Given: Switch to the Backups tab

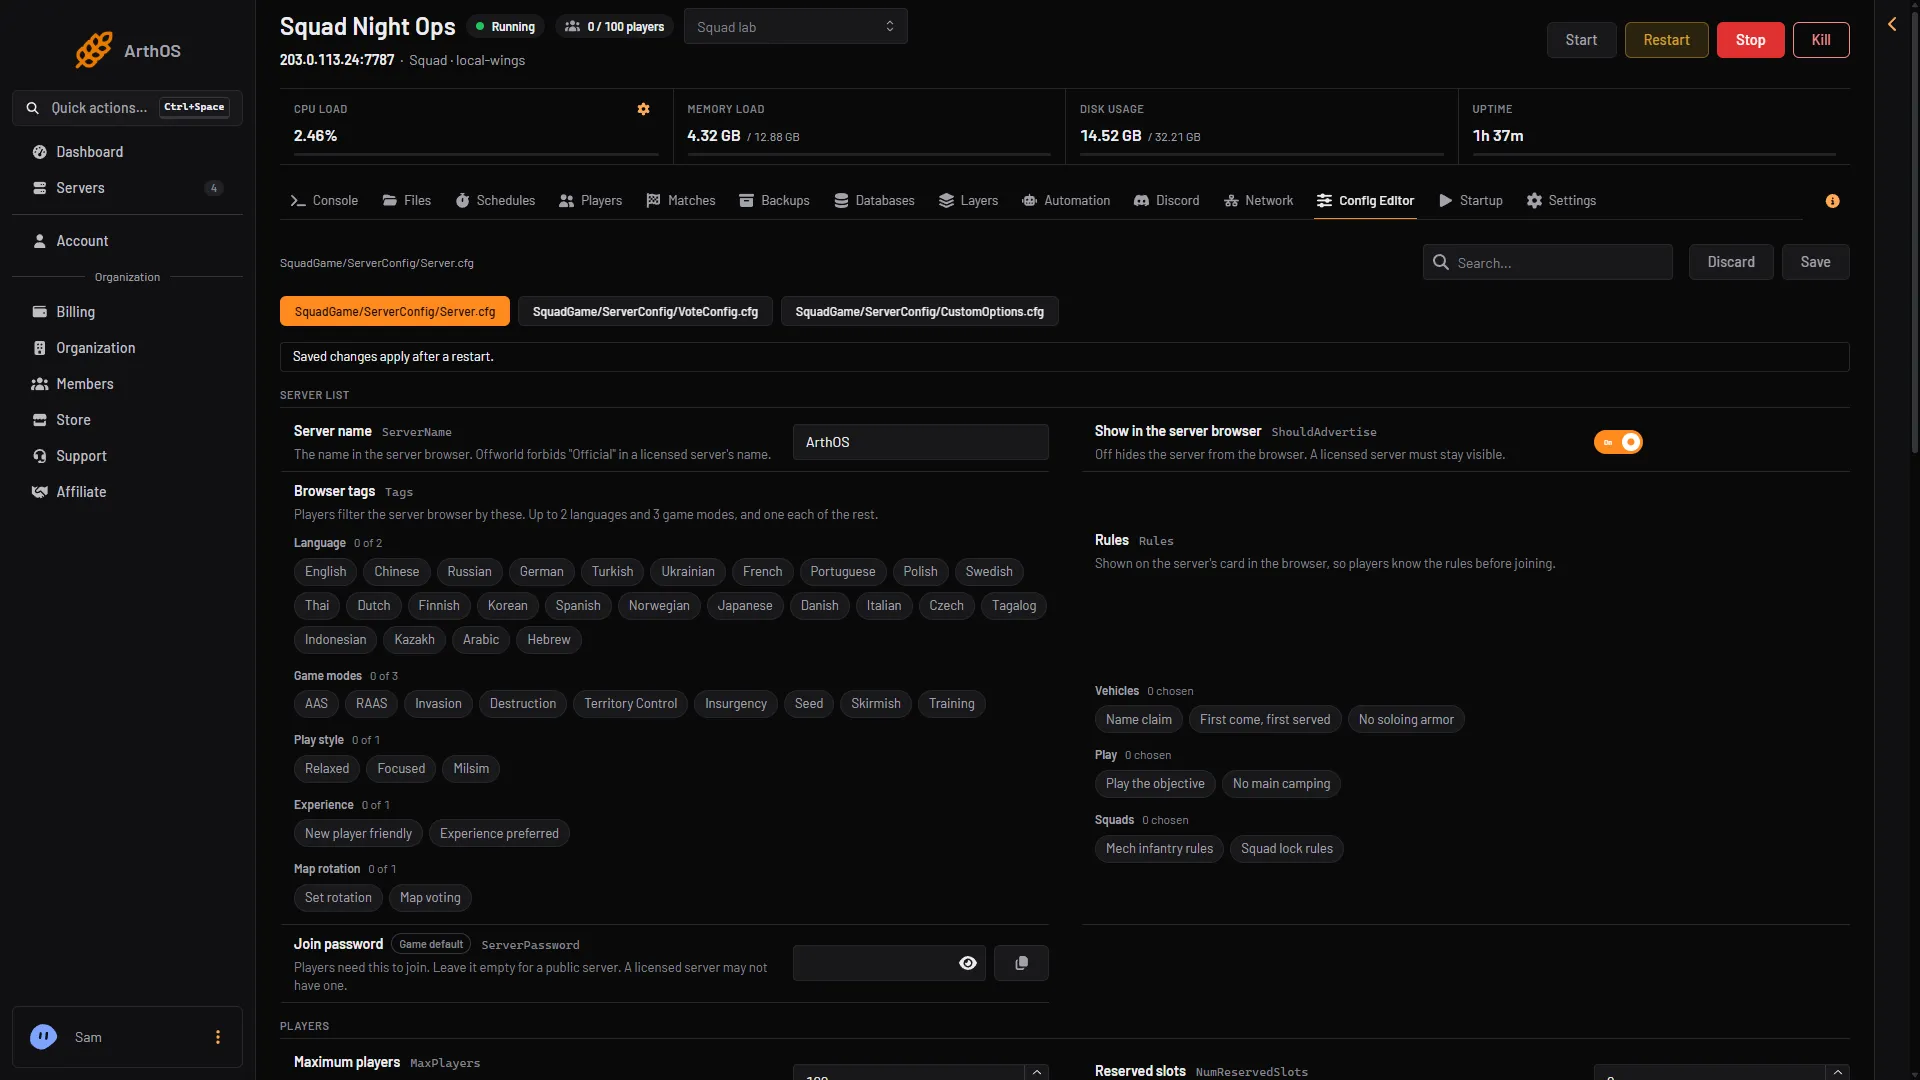Looking at the screenshot, I should (774, 201).
